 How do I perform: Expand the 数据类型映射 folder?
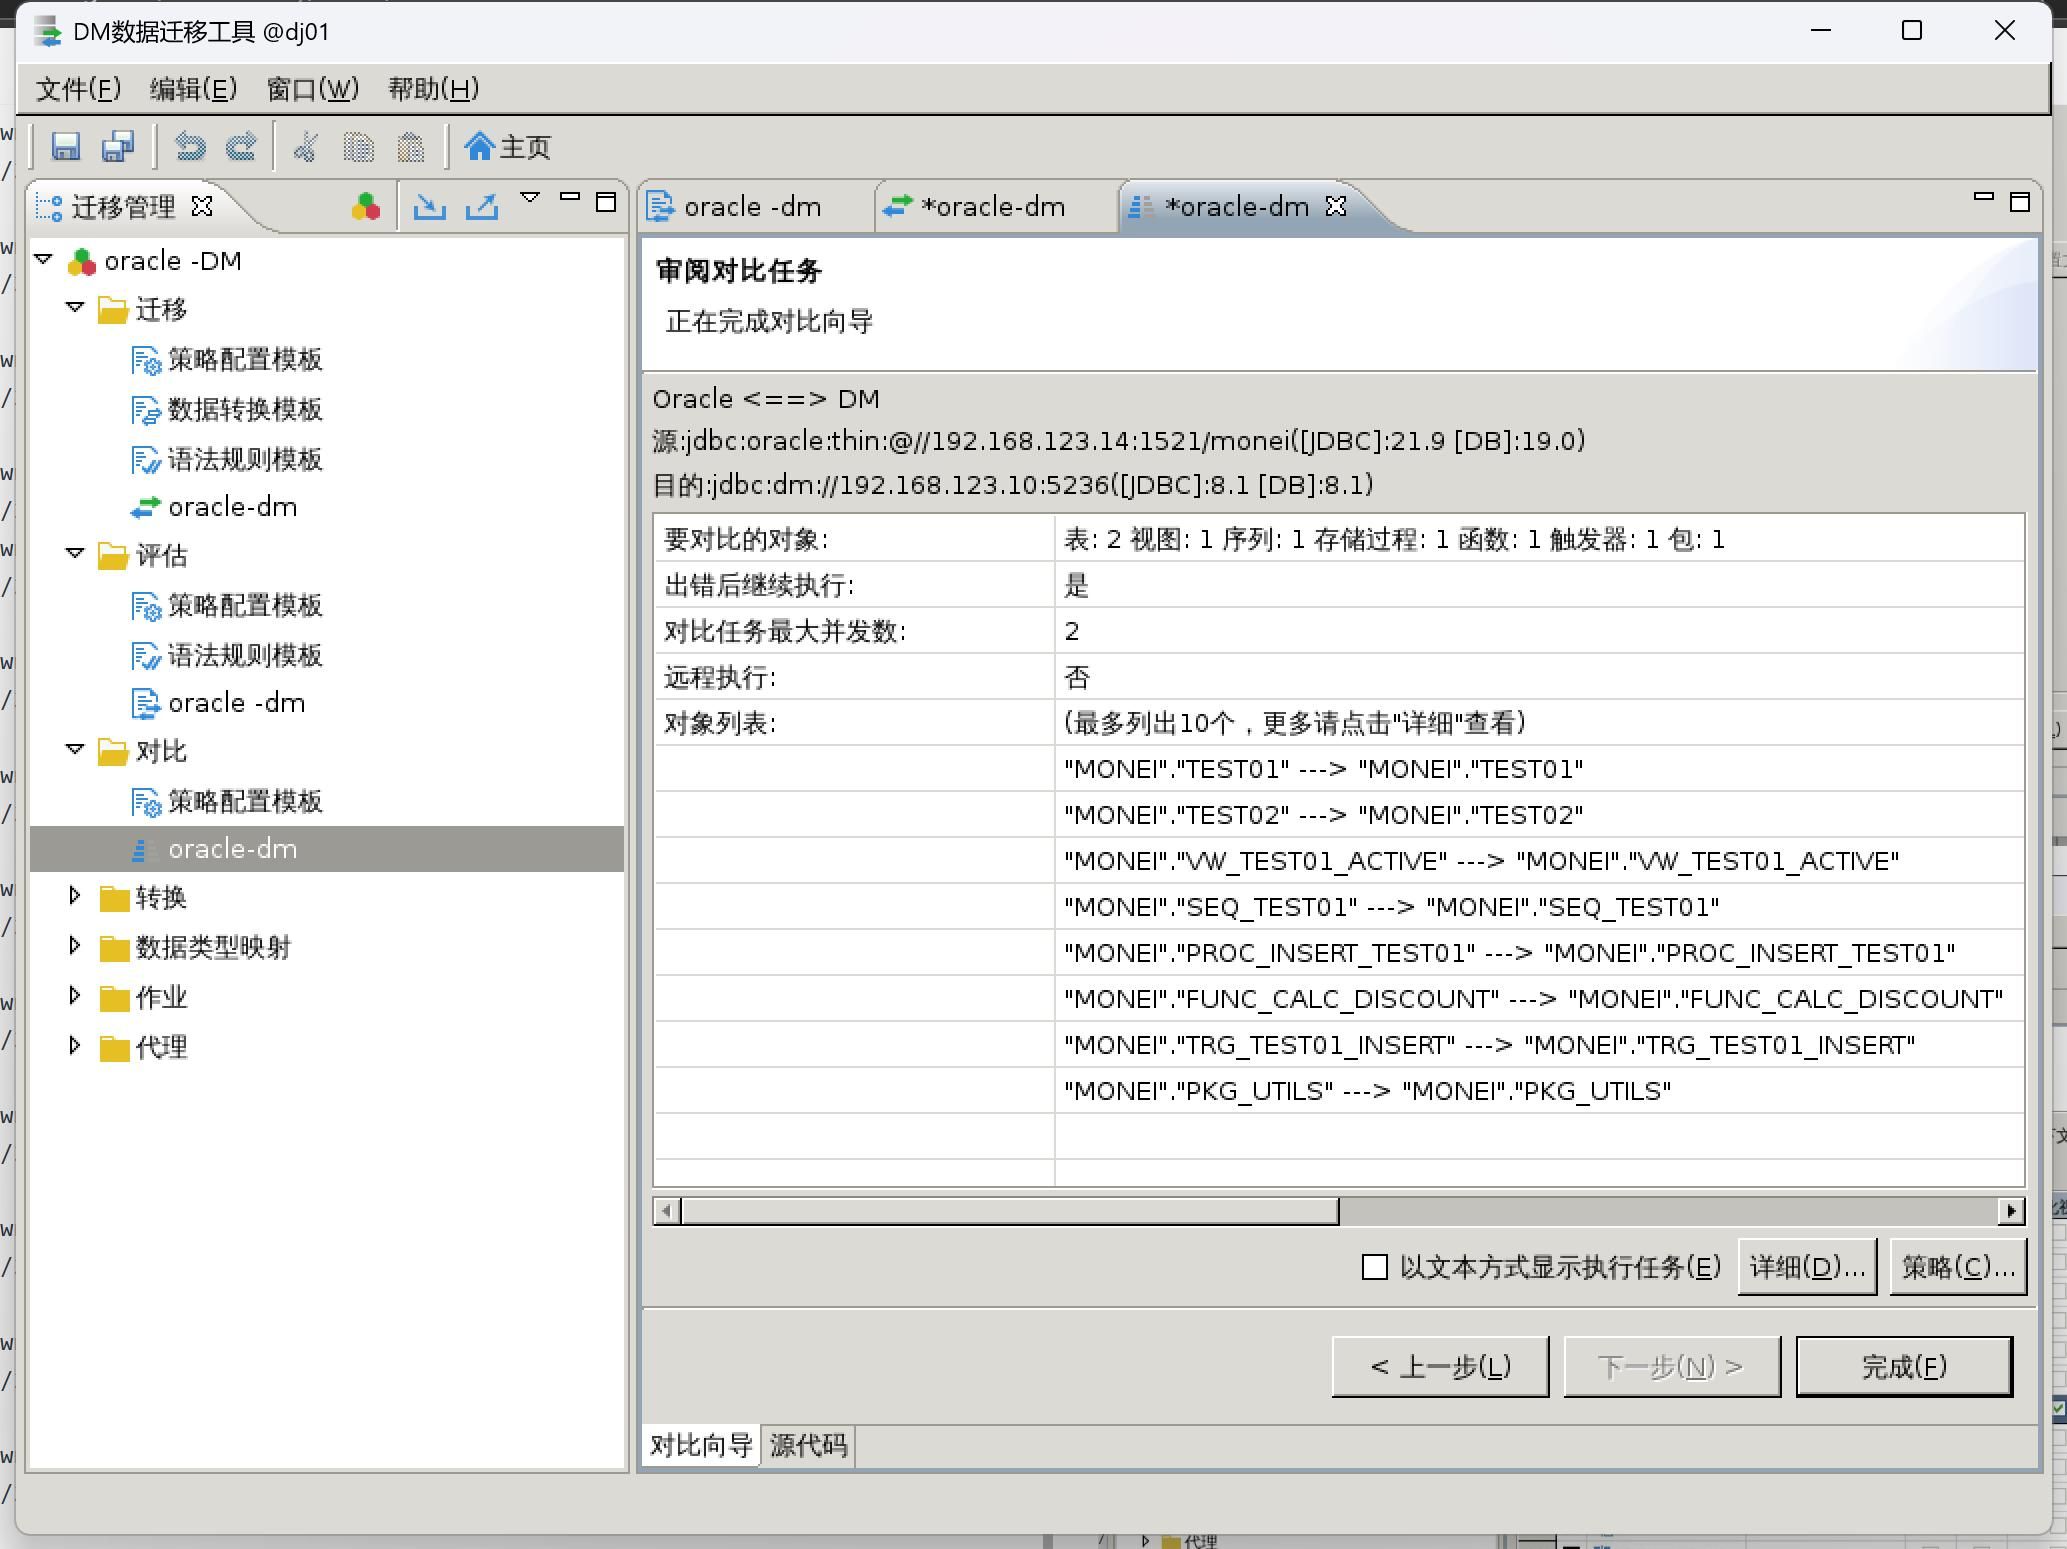(75, 945)
